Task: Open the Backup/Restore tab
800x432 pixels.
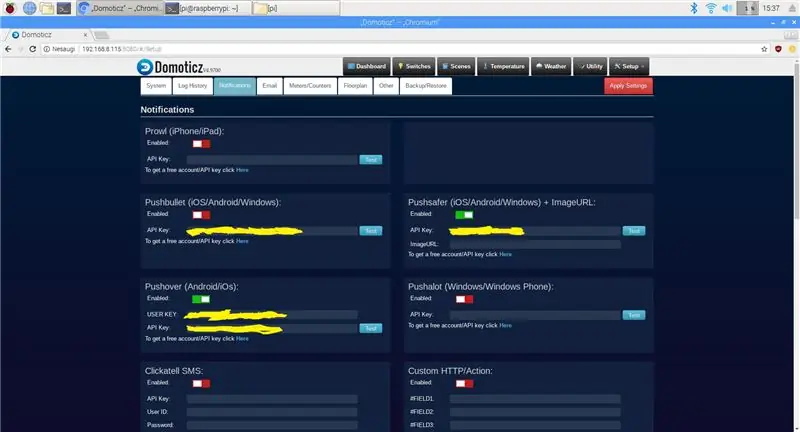Action: [x=426, y=86]
